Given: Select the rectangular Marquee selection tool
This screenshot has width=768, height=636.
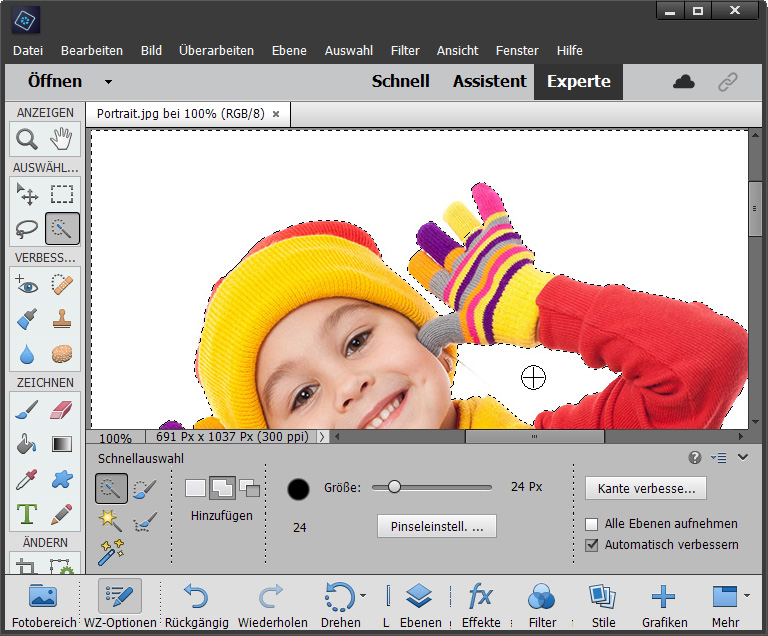Looking at the screenshot, I should pos(62,195).
